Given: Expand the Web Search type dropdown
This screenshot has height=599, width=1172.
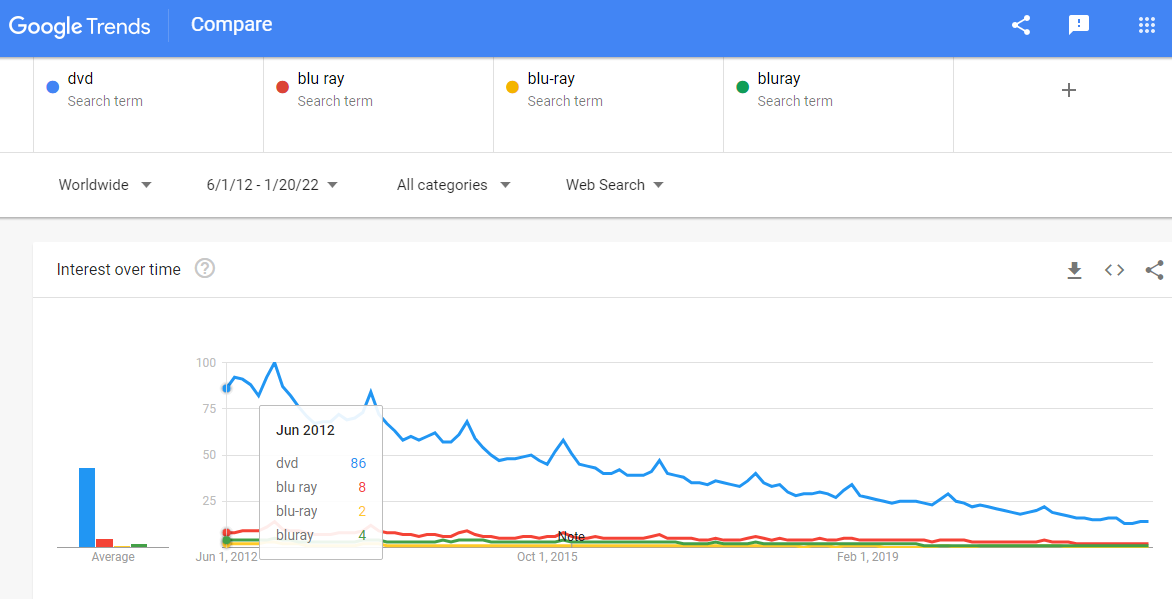Looking at the screenshot, I should 614,185.
